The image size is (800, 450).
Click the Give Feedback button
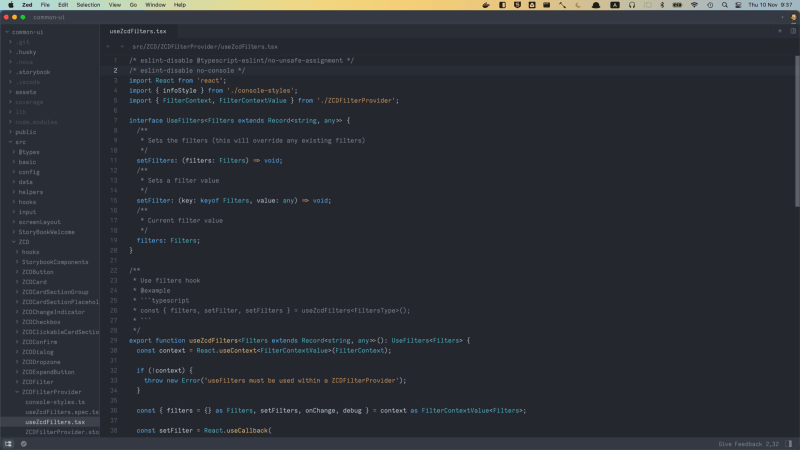(x=740, y=444)
